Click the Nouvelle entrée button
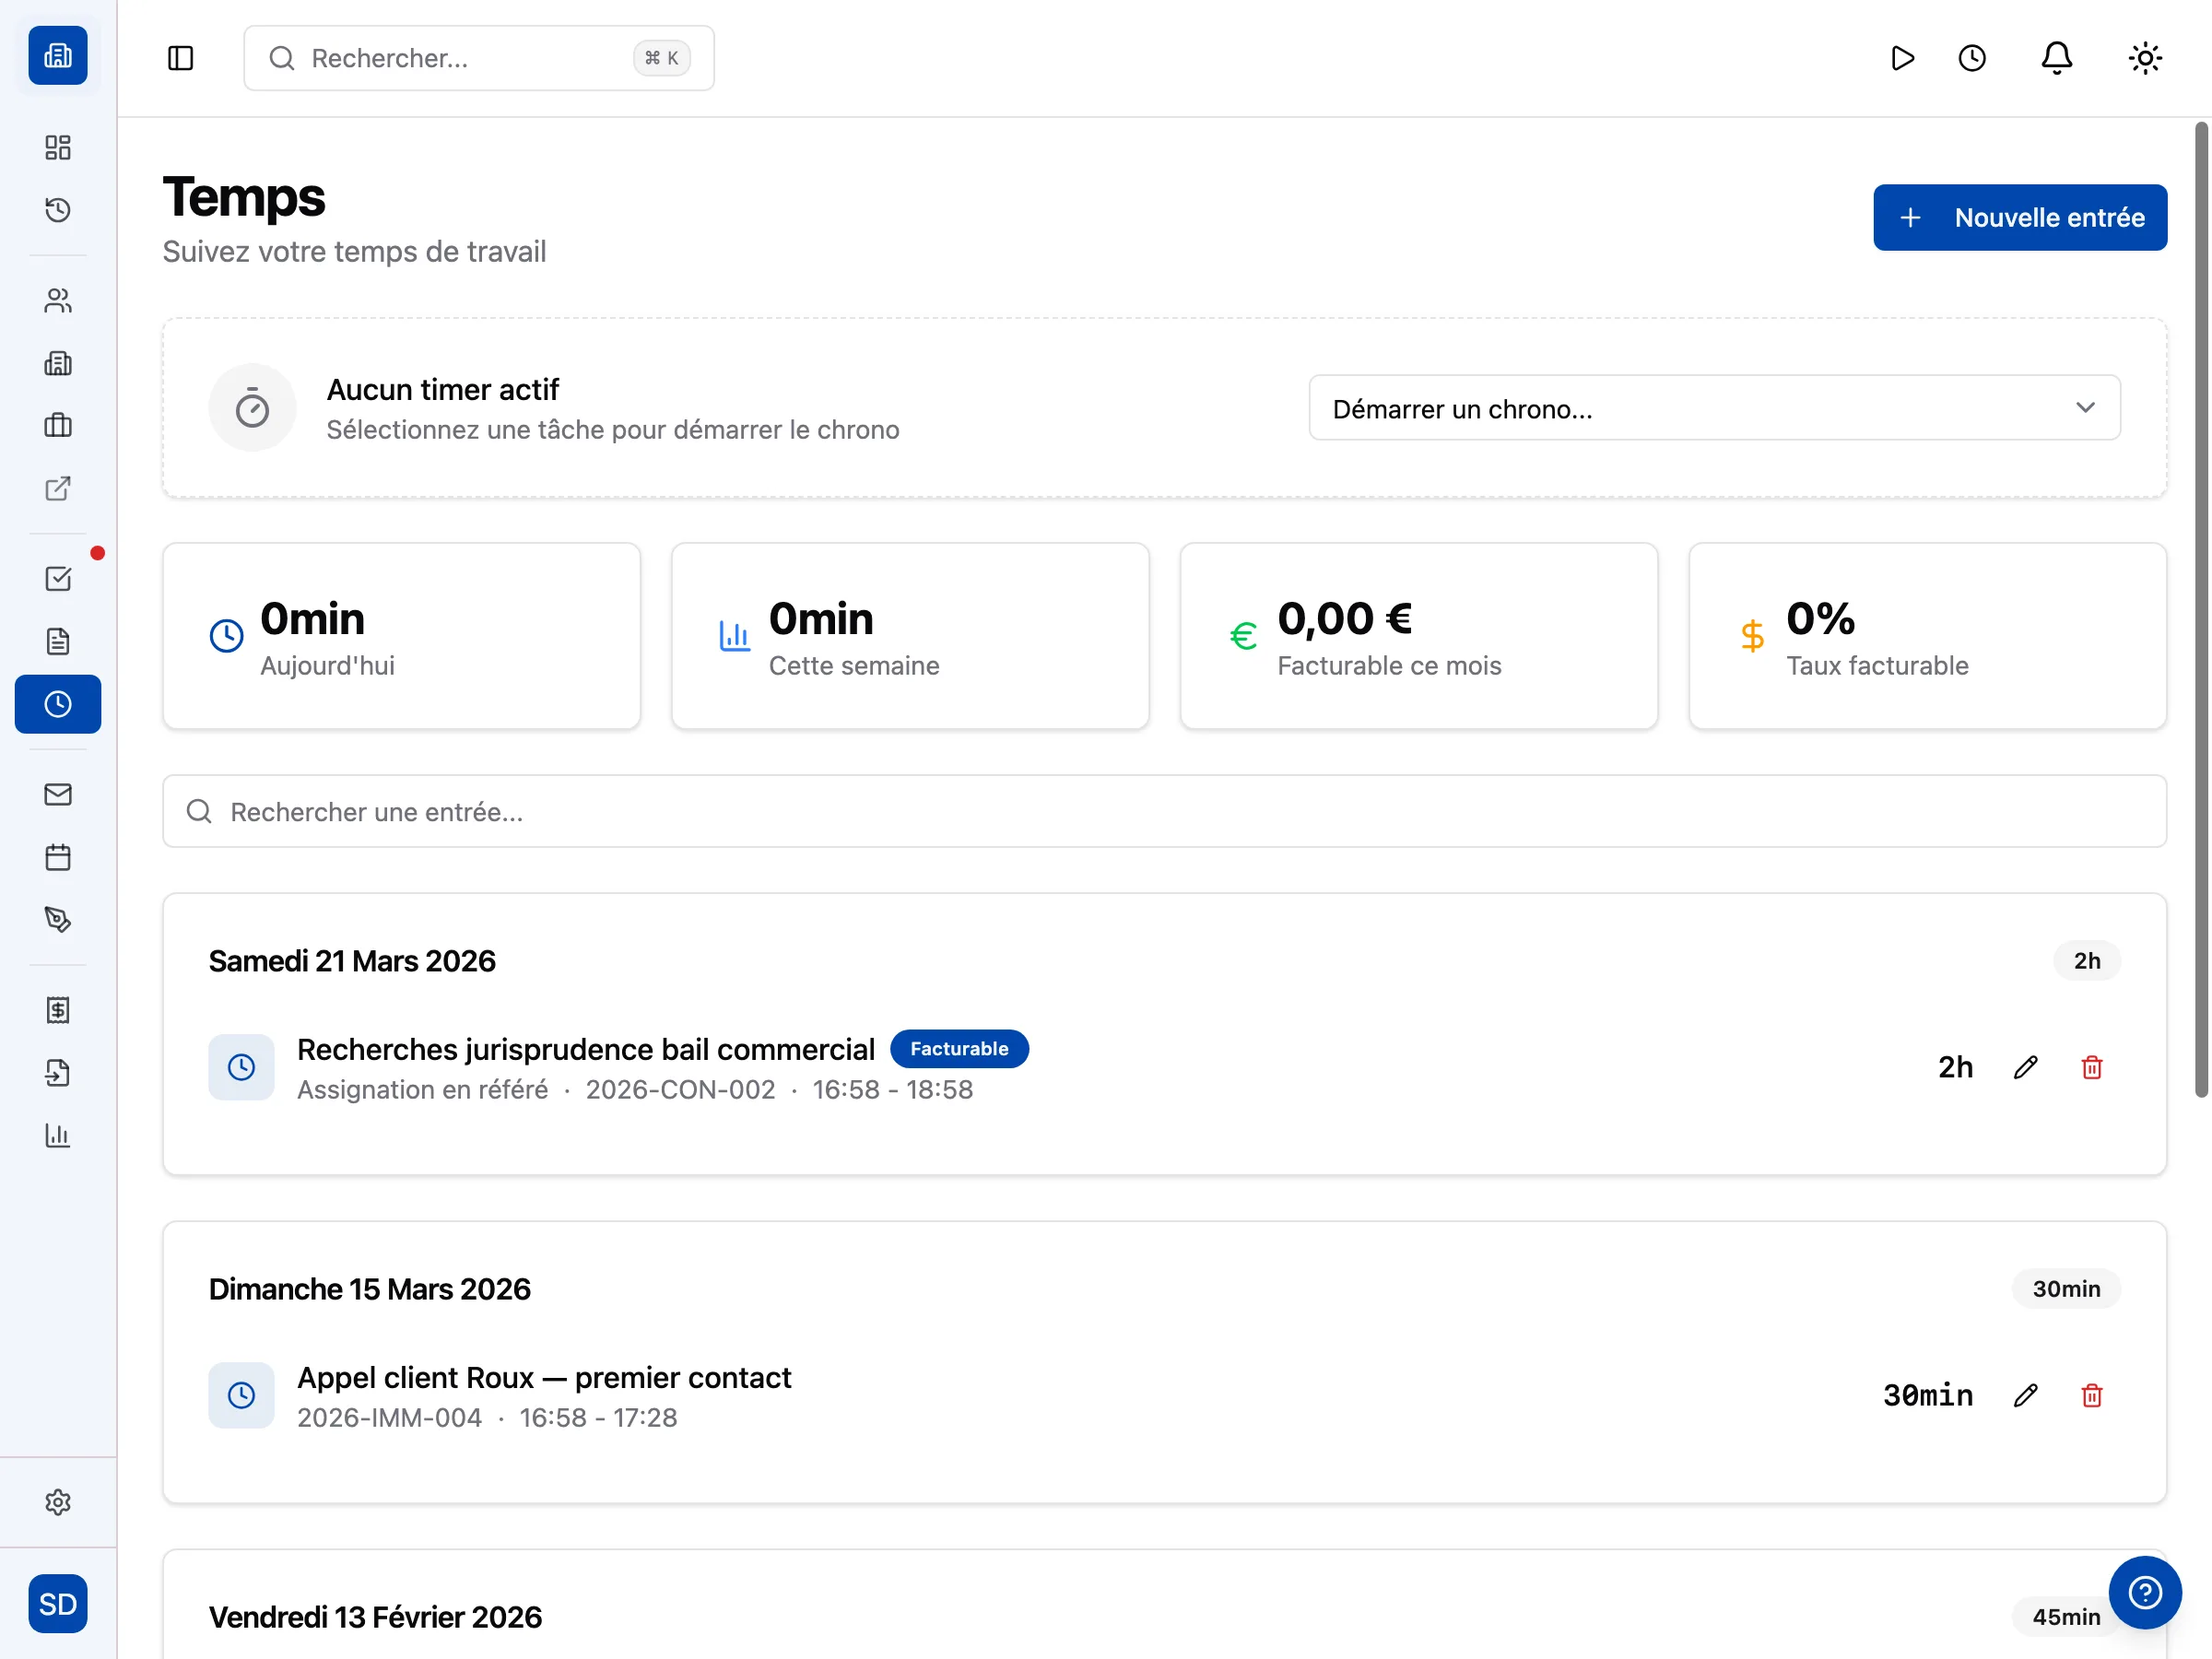This screenshot has height=1659, width=2212. [x=2019, y=217]
